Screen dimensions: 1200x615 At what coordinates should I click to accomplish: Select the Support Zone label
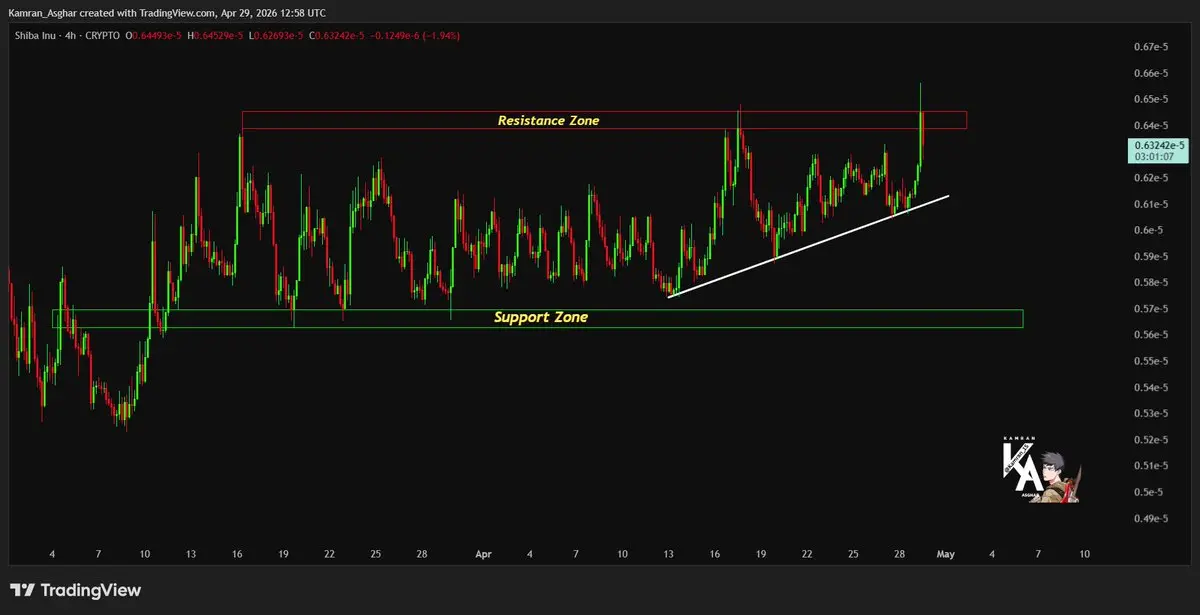tap(541, 317)
